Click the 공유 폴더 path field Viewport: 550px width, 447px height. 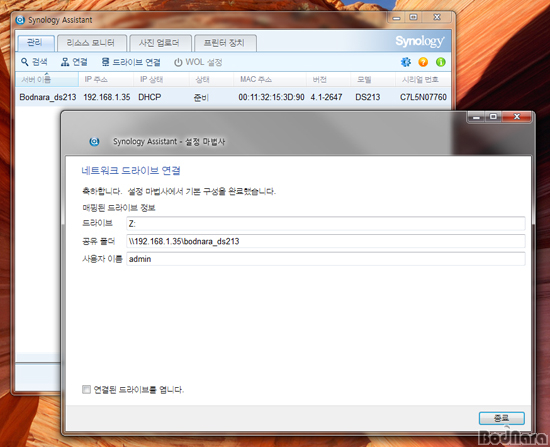pos(326,241)
